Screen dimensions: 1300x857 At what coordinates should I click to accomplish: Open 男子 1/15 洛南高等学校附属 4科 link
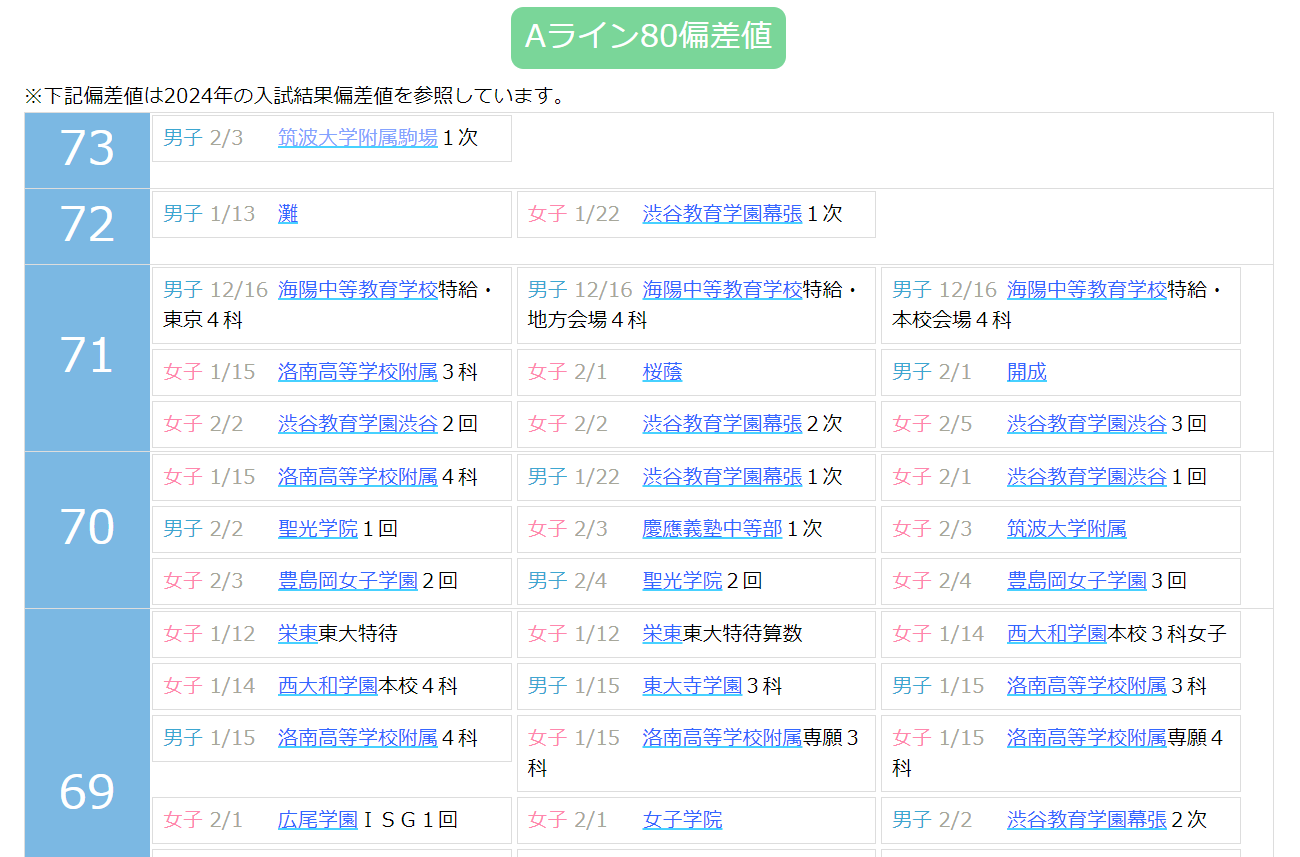pos(358,738)
